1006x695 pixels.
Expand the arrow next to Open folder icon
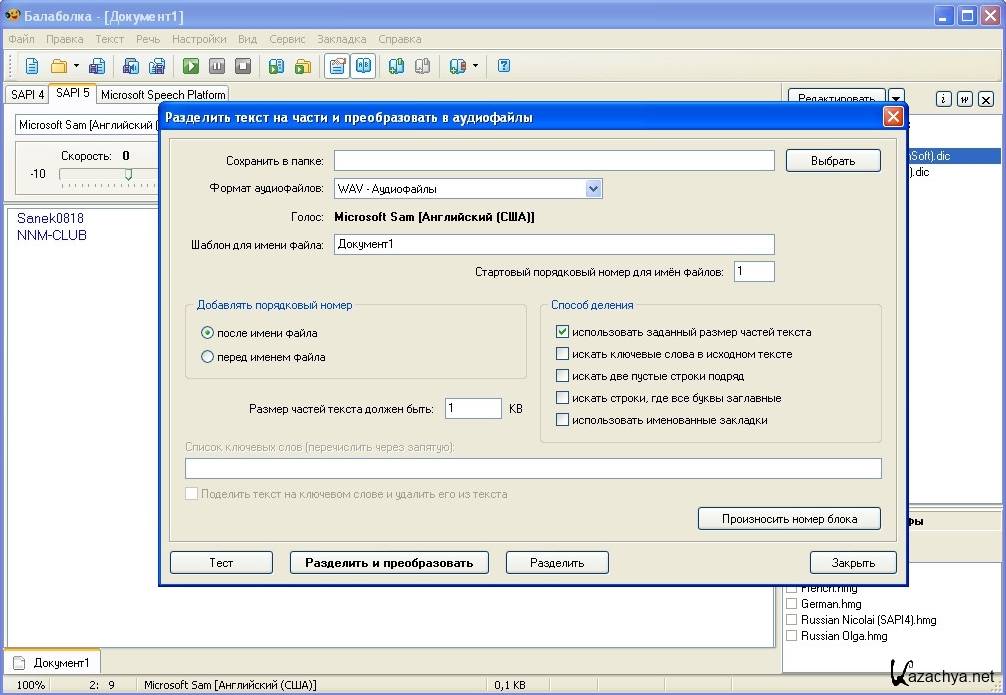[x=76, y=66]
